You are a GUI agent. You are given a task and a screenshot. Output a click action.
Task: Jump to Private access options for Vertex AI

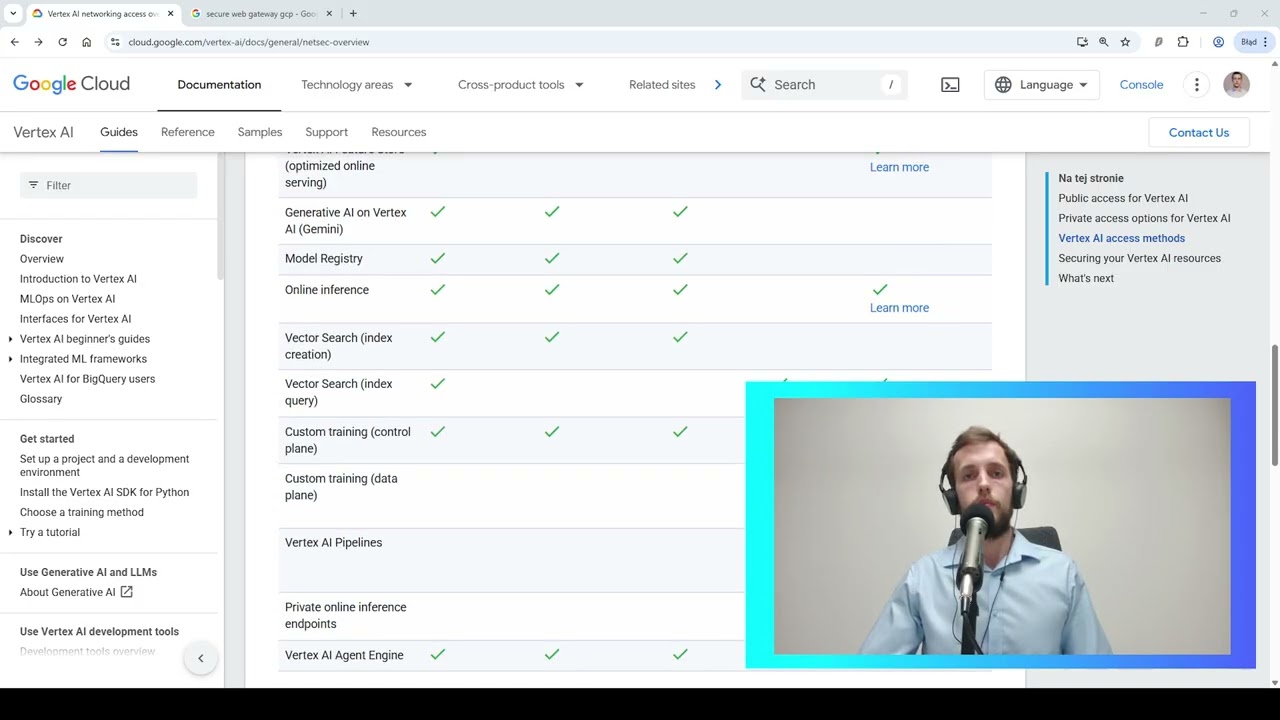[1145, 218]
